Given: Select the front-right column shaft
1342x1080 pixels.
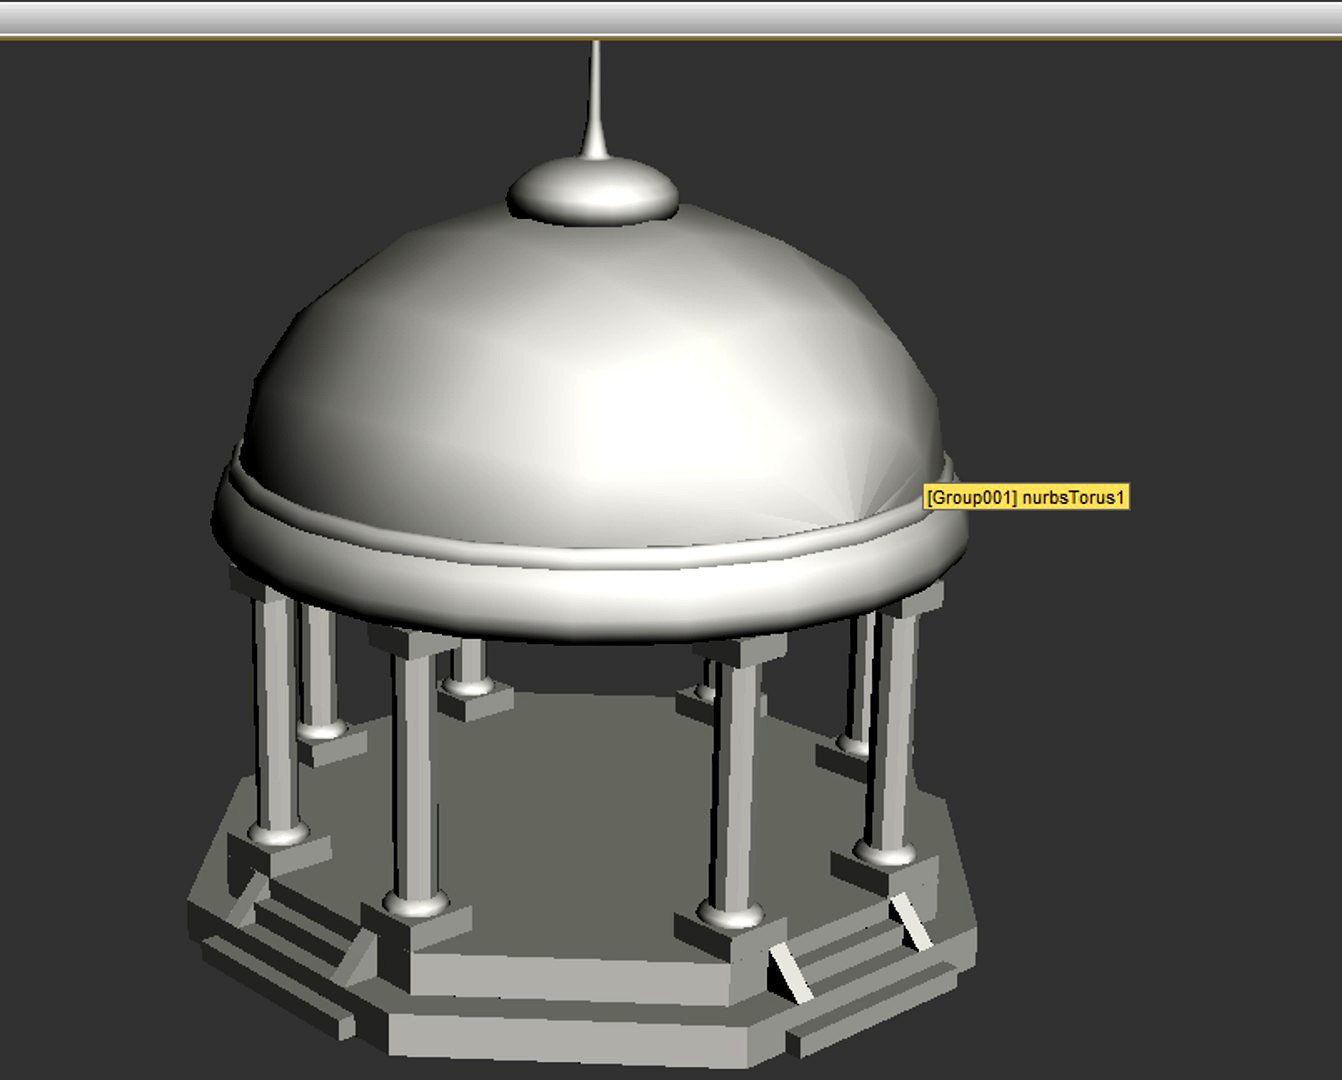Looking at the screenshot, I should (735, 780).
